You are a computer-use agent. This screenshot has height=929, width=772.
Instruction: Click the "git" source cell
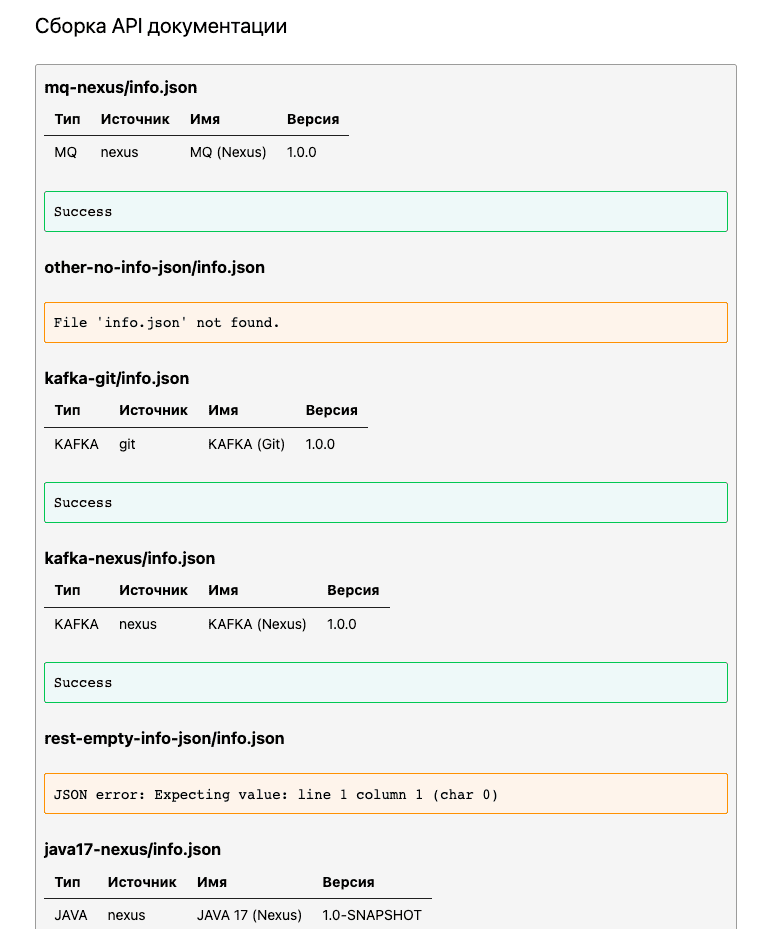click(127, 444)
